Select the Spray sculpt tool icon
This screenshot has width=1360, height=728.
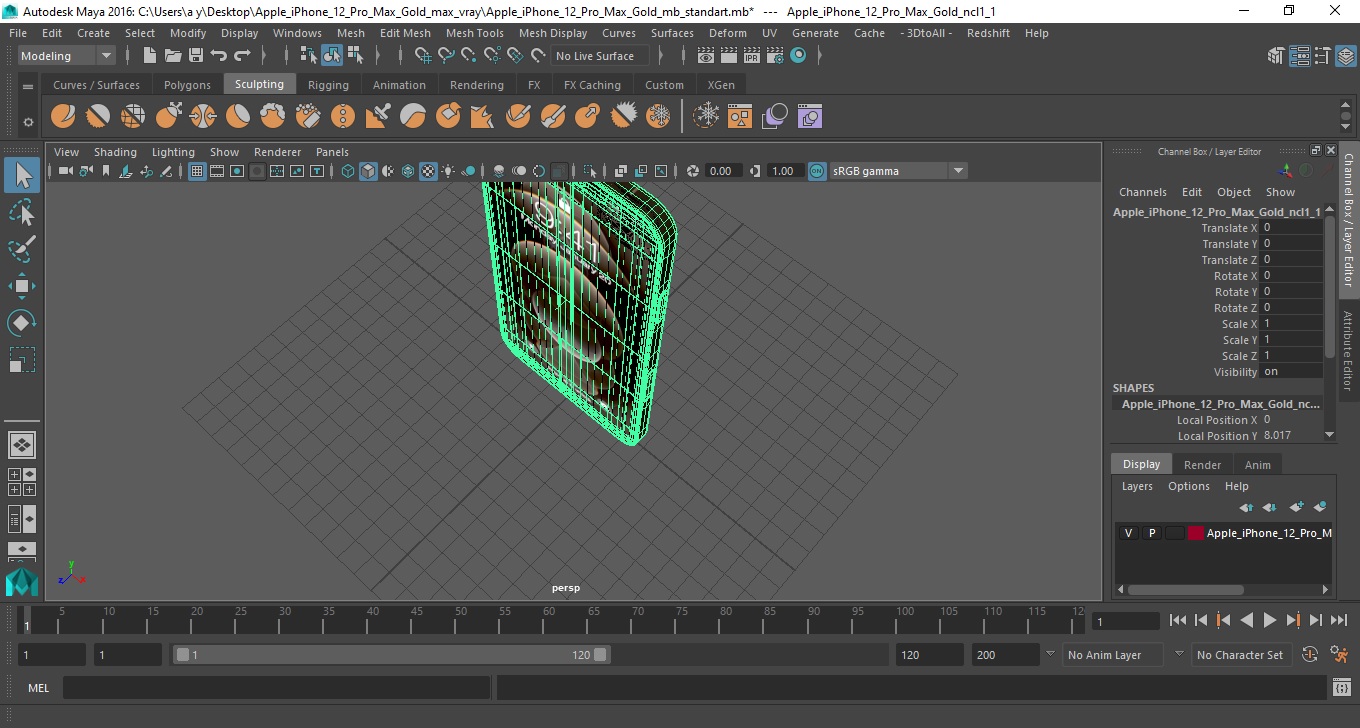point(308,117)
